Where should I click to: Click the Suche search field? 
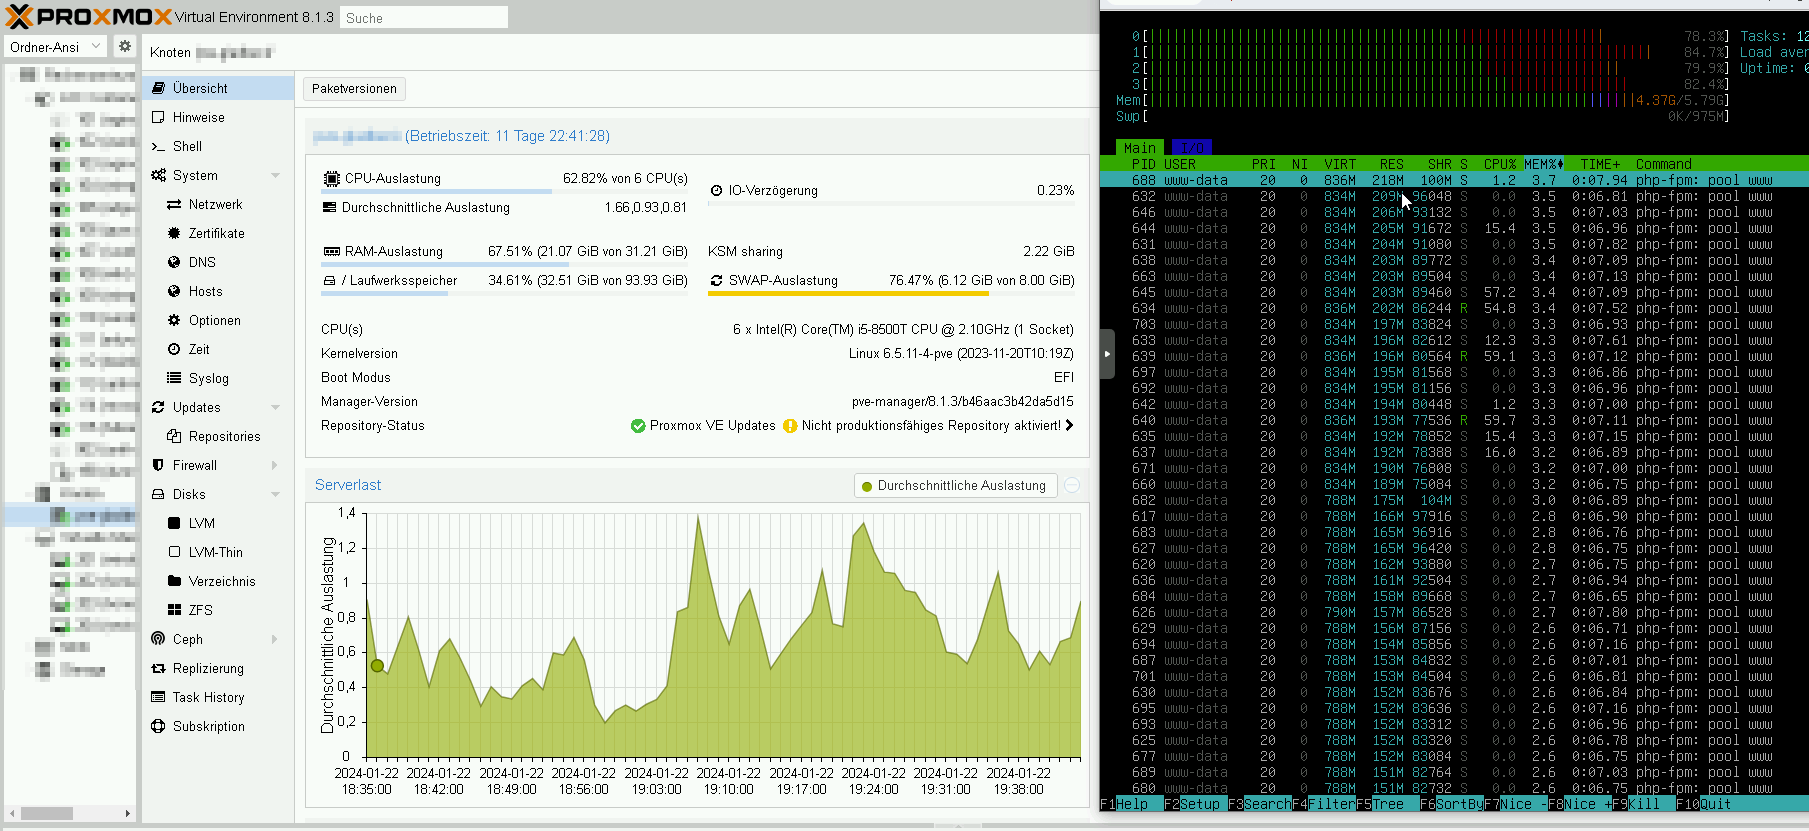[x=424, y=18]
